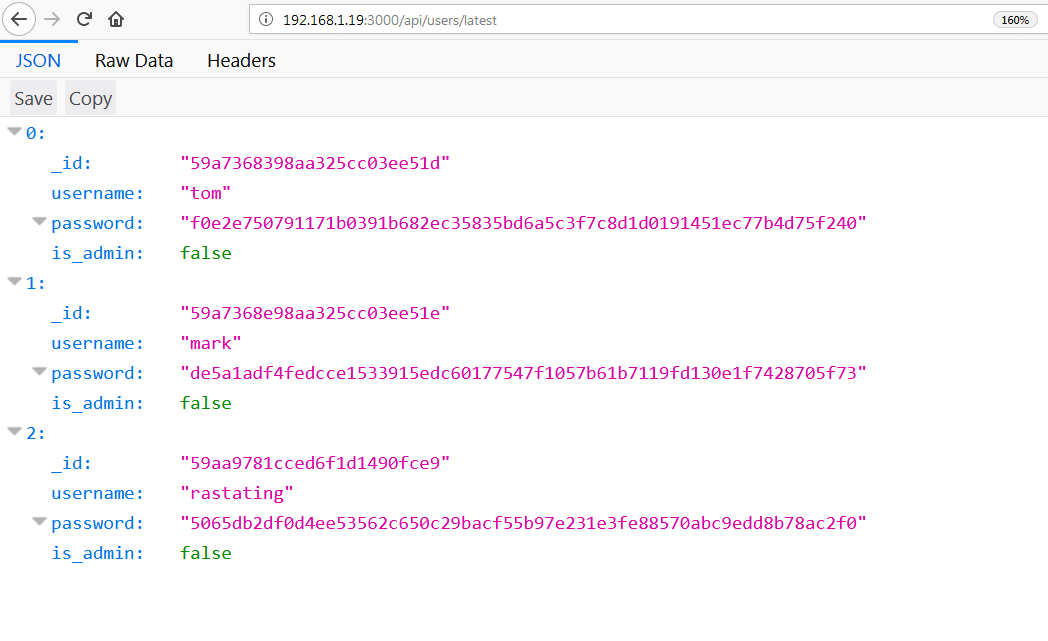
Task: Select the JSON tab
Action: [x=38, y=61]
